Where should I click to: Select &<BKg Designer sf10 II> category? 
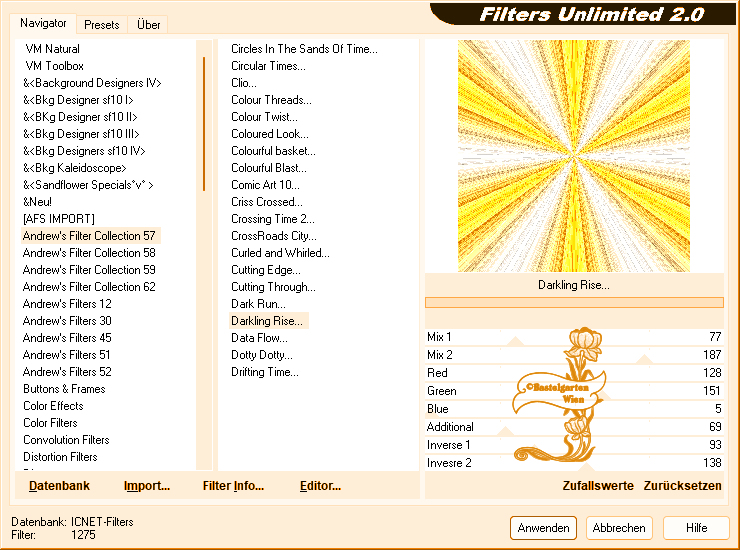[x=80, y=117]
